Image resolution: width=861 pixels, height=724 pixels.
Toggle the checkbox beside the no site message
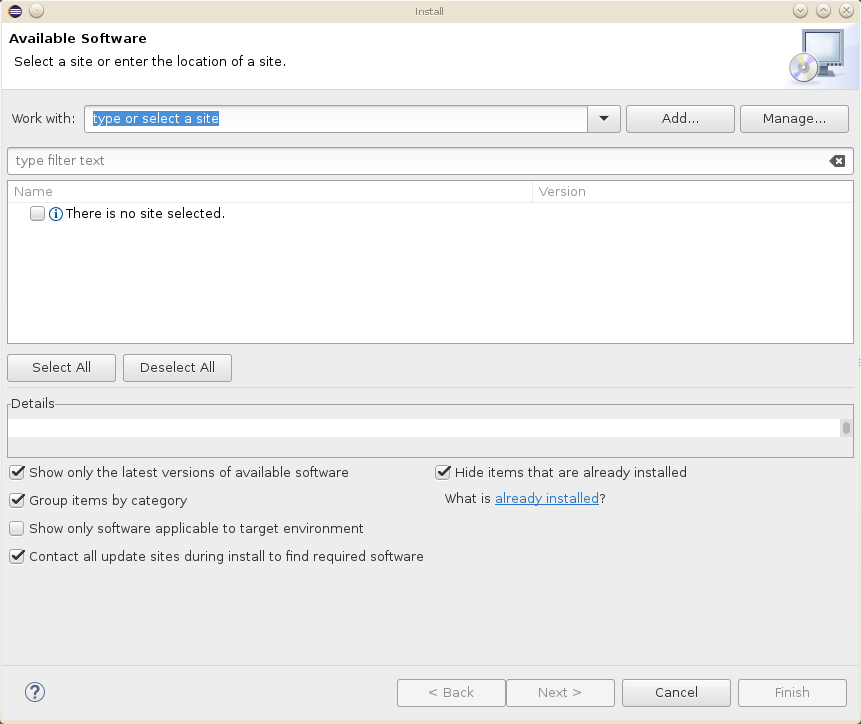point(37,213)
